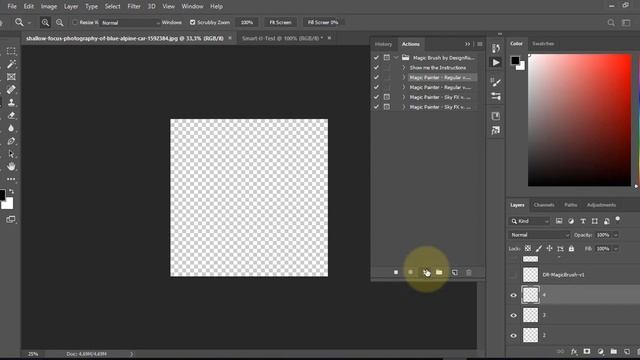Hide layer 2 eye icon
Viewport: 640px width, 360px height.
coord(513,336)
